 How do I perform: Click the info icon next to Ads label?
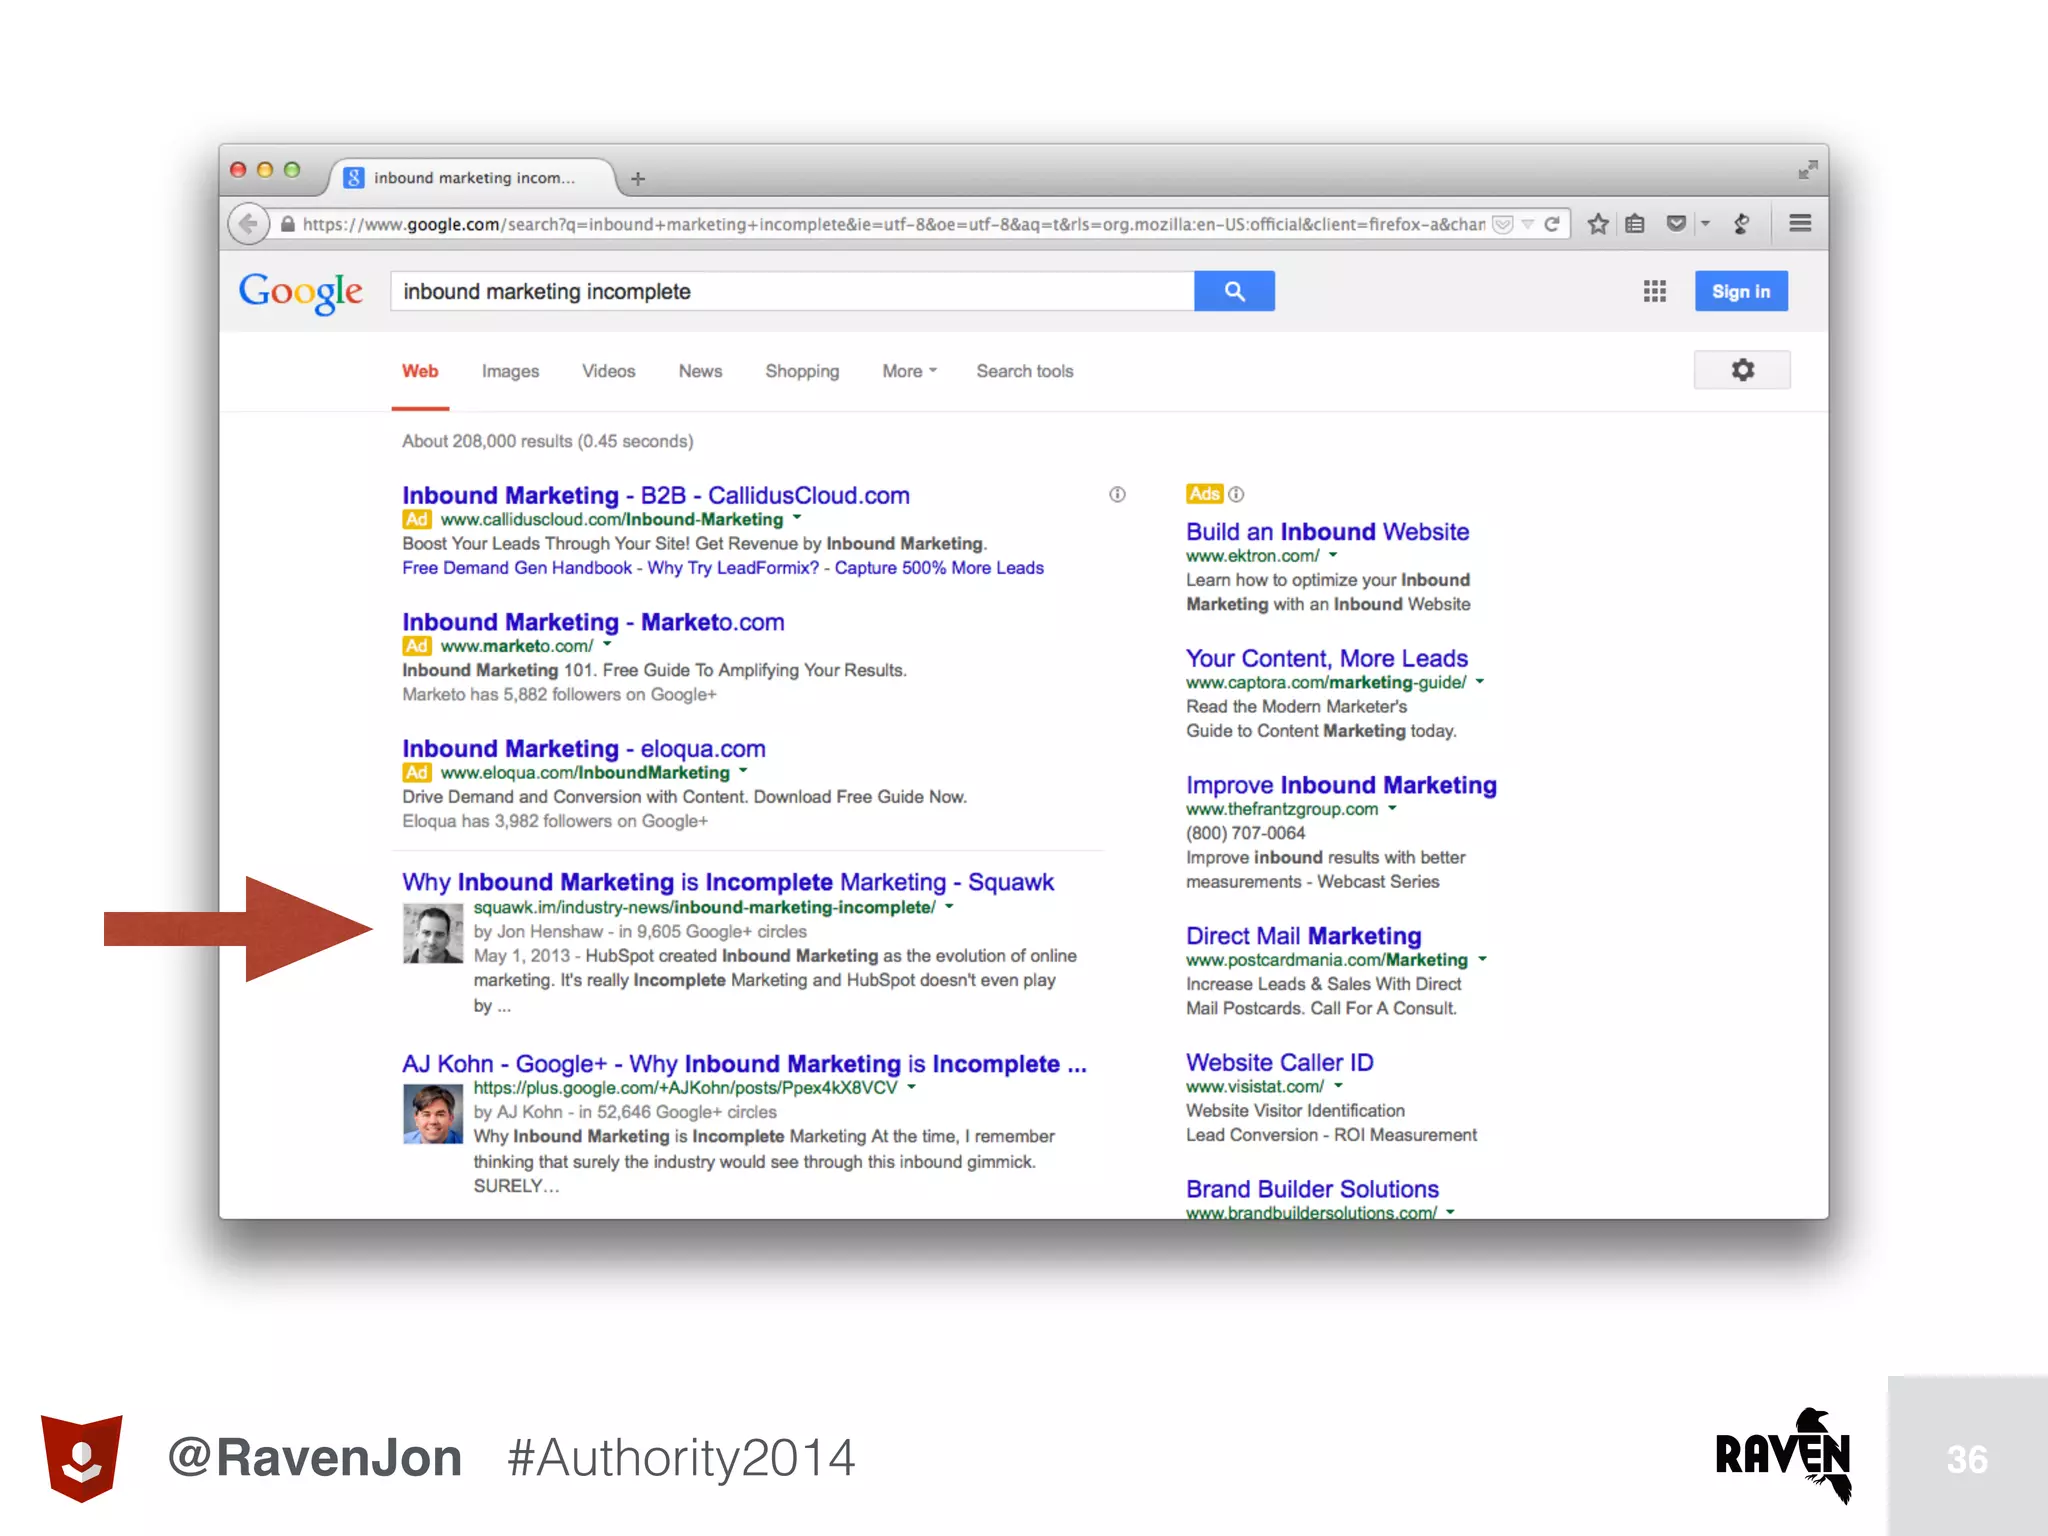[x=1236, y=494]
